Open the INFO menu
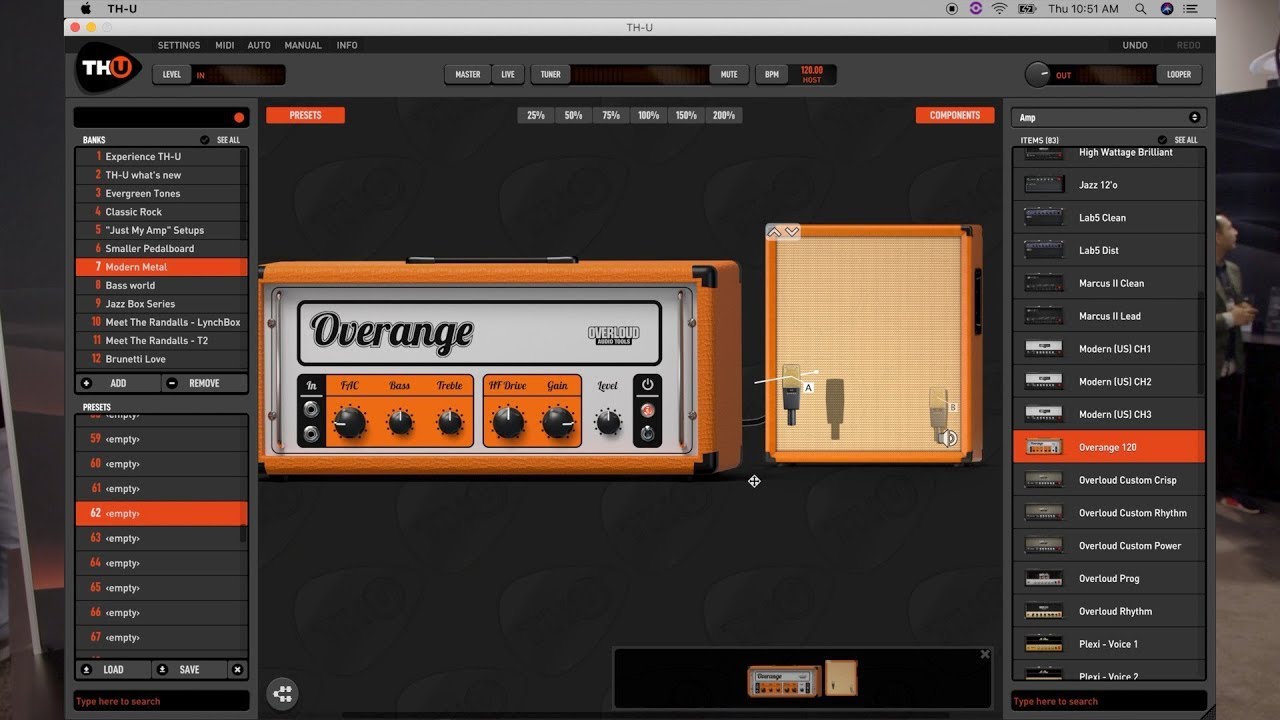The height and width of the screenshot is (720, 1280). click(347, 45)
